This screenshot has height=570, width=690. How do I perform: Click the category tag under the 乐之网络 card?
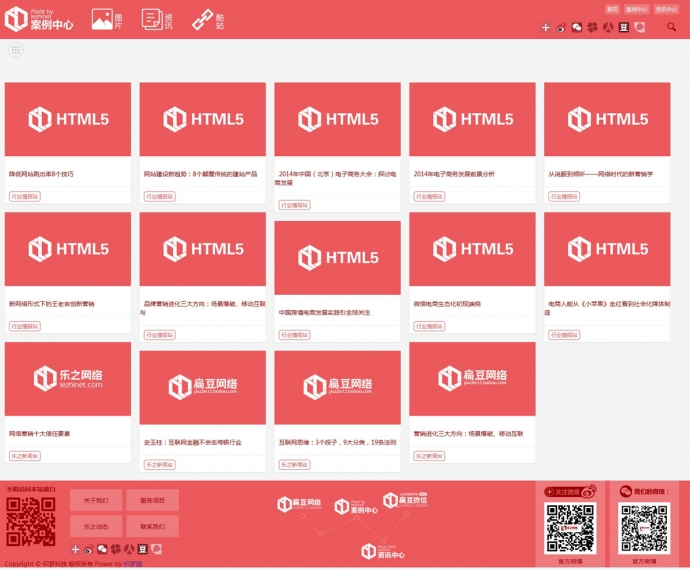(x=25, y=456)
